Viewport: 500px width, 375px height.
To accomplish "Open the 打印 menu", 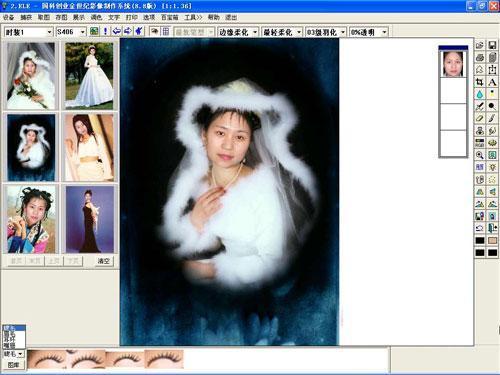I will coord(131,17).
